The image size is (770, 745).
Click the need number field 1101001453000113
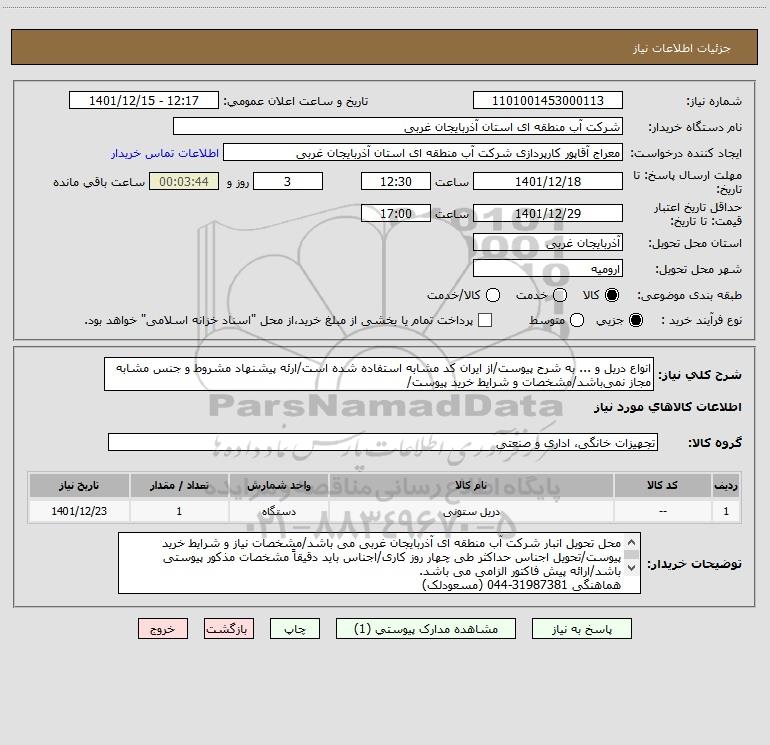coord(548,100)
